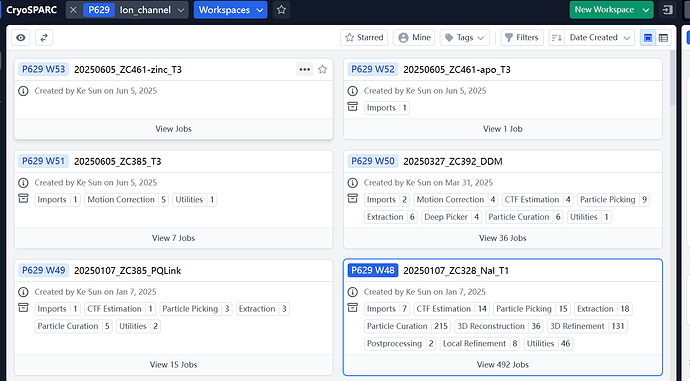Open the Filters panel

522,38
